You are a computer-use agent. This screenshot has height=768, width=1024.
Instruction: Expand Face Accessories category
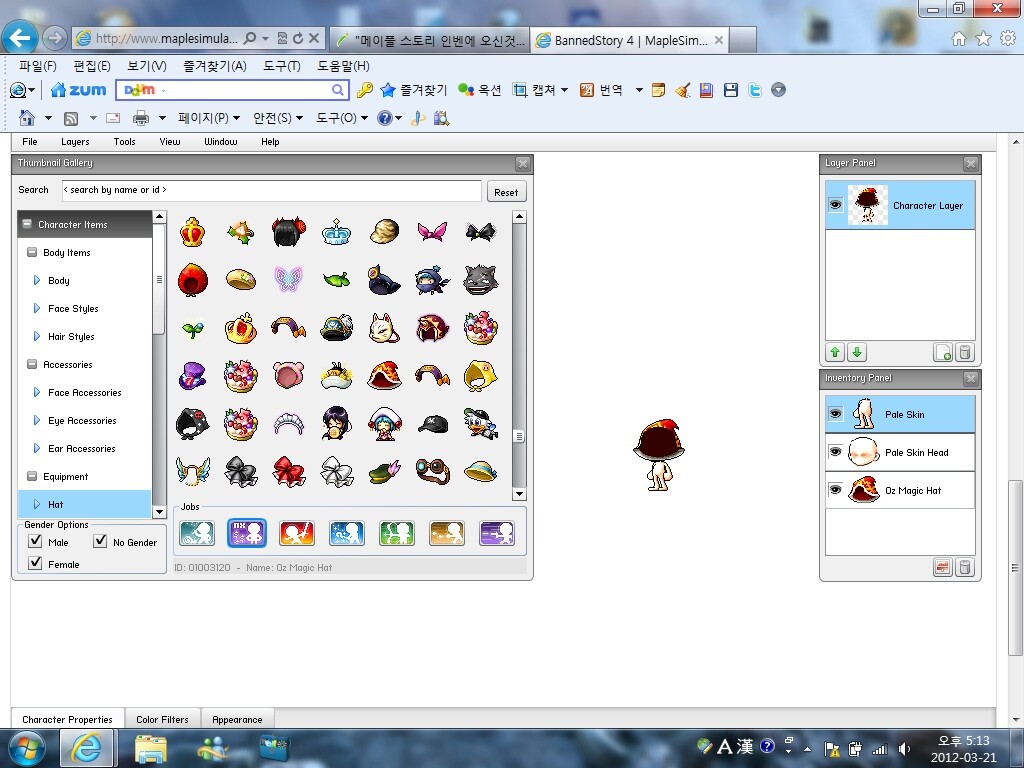(x=37, y=392)
